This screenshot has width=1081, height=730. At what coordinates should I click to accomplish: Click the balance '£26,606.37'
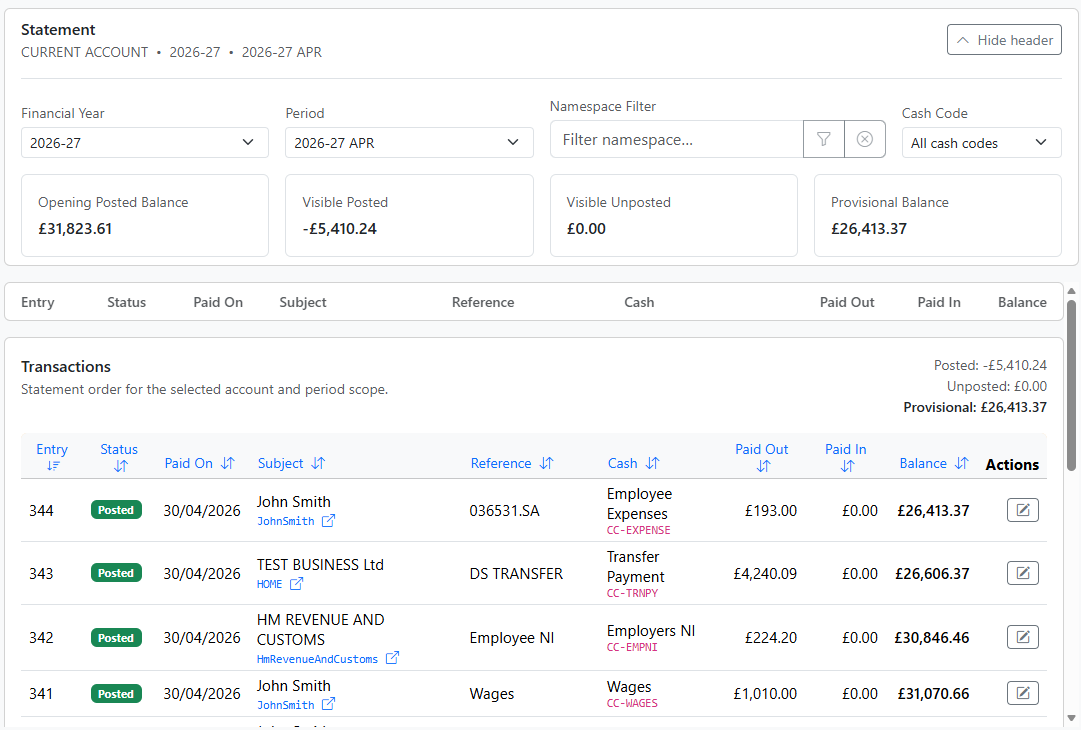tap(932, 574)
